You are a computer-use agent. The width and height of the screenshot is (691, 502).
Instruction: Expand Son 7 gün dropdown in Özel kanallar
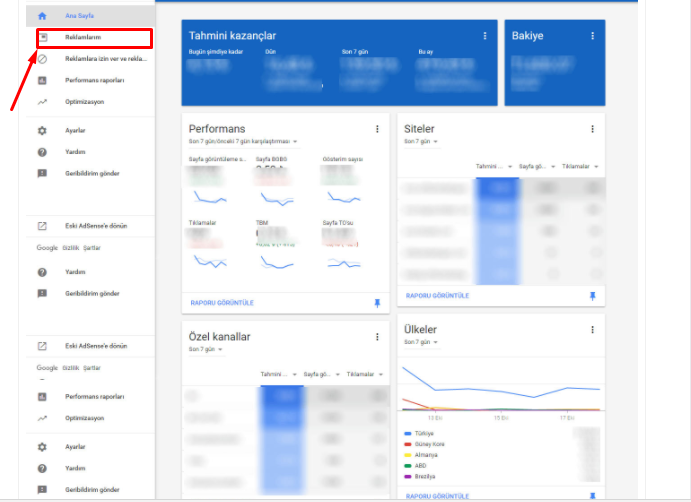point(206,349)
